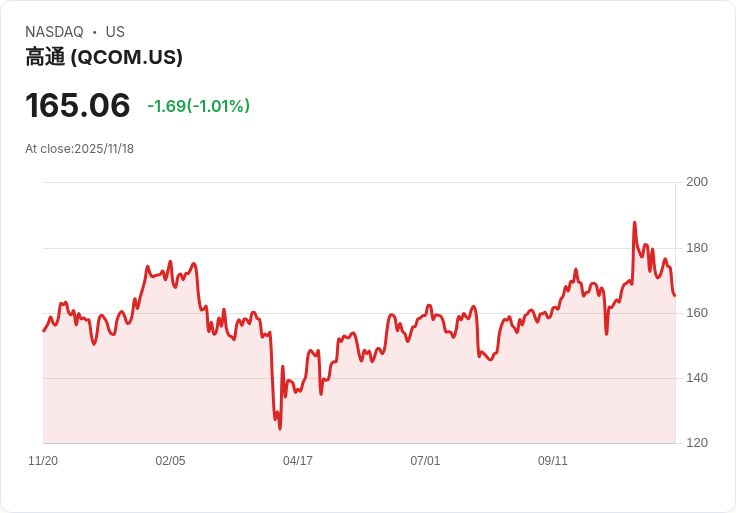Click the 120 y-axis label

click(696, 443)
